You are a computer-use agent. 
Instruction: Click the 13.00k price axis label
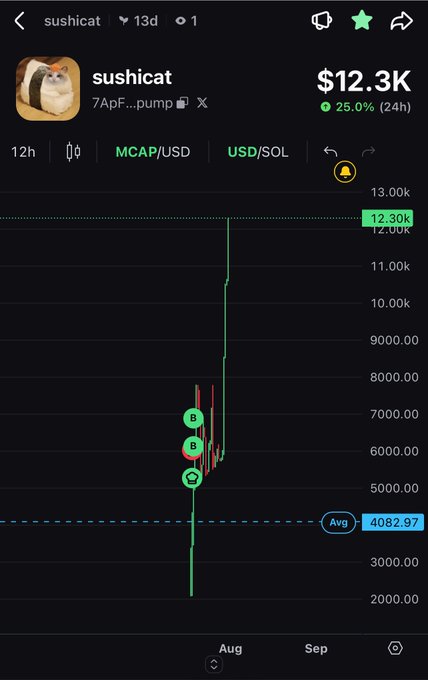pyautogui.click(x=390, y=192)
